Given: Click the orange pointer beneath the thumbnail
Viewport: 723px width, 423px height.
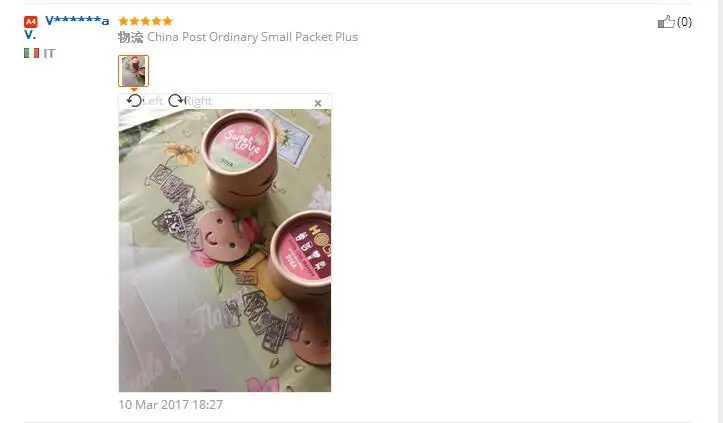Looking at the screenshot, I should [x=134, y=90].
